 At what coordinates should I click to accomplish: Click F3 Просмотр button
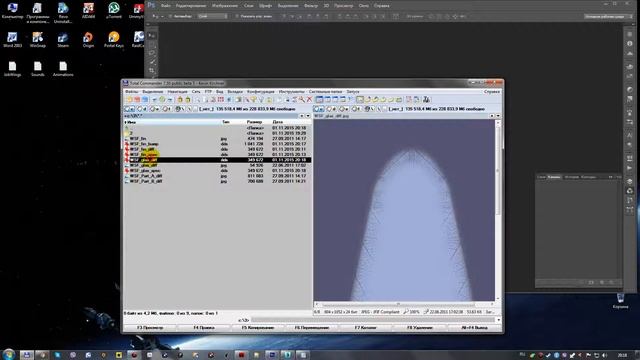click(150, 328)
